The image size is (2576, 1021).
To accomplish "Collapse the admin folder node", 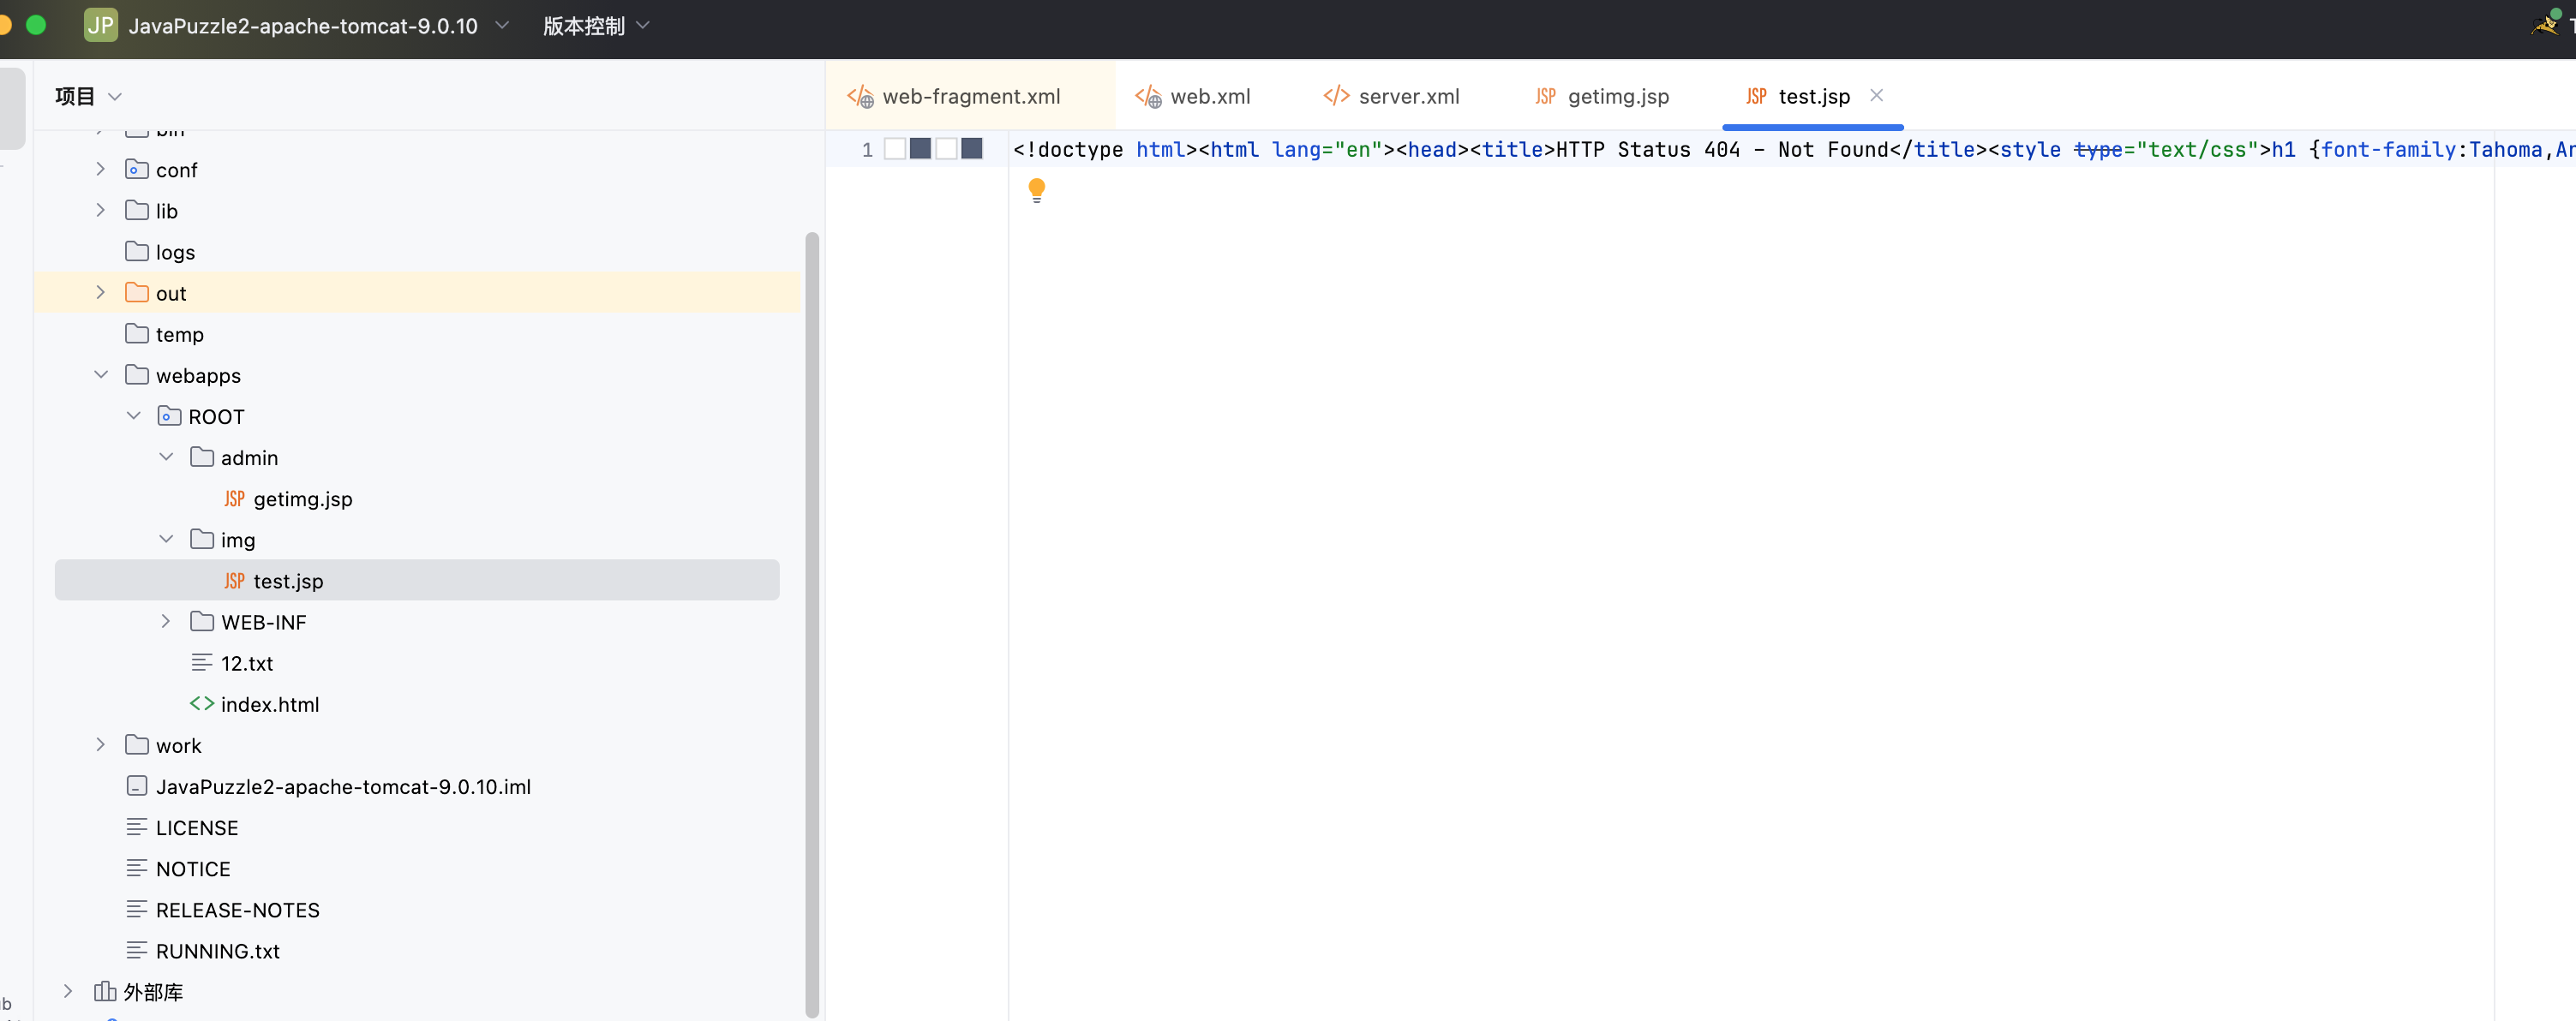I will pyautogui.click(x=166, y=457).
